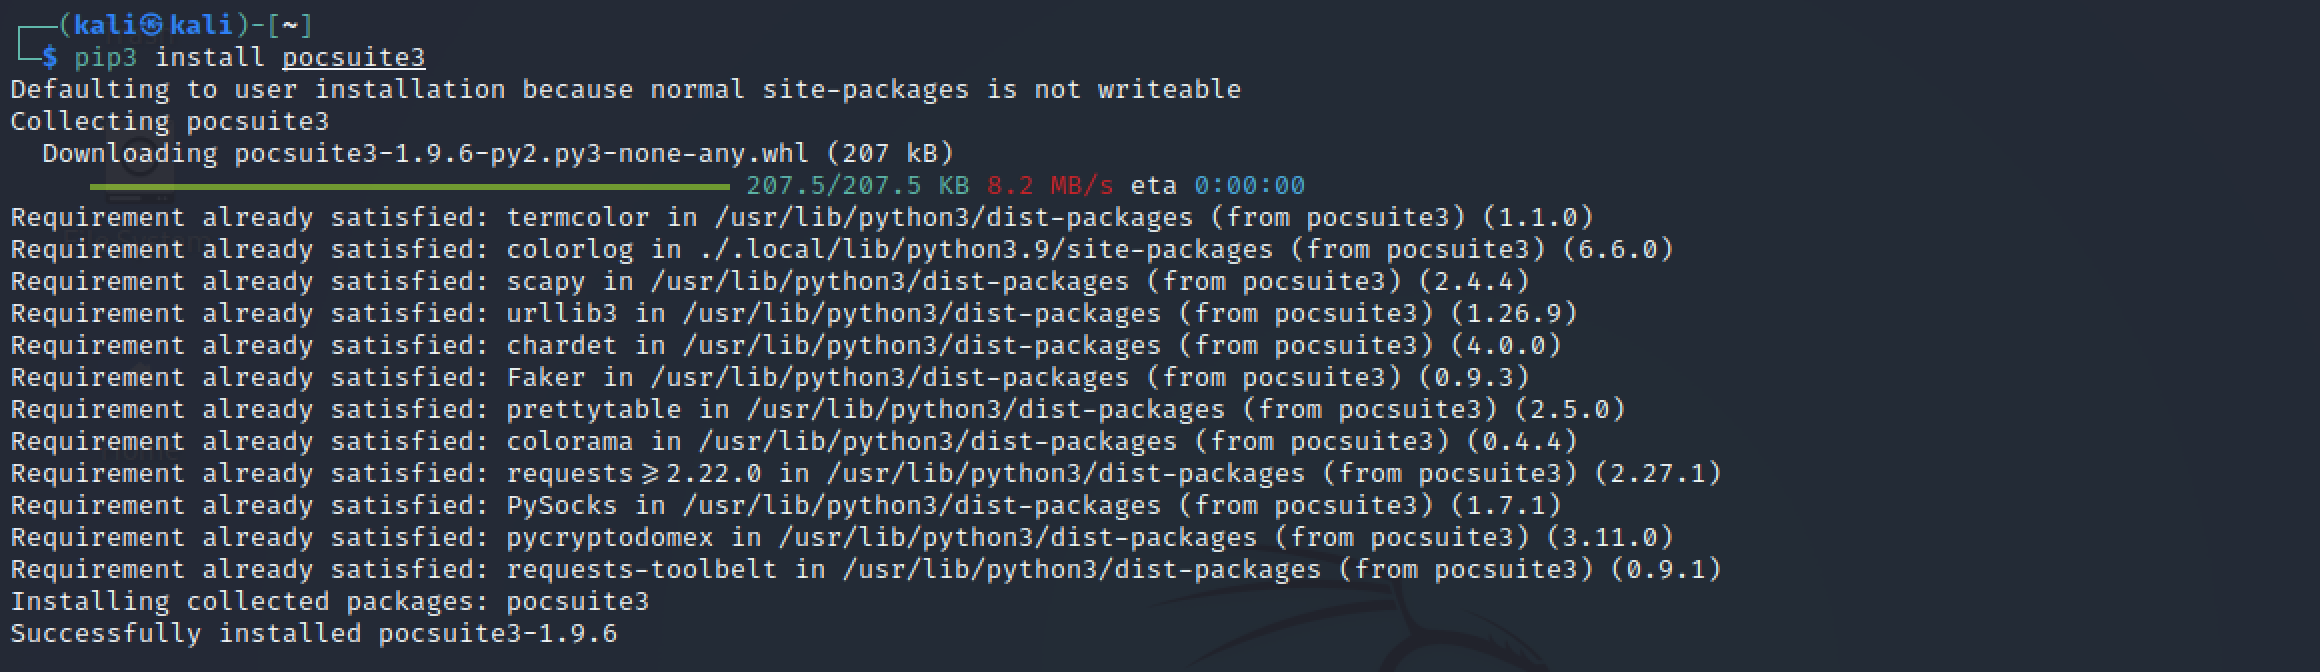Click the tilde directory in prompt brackets
Screen dimensions: 2320x672
(289, 25)
